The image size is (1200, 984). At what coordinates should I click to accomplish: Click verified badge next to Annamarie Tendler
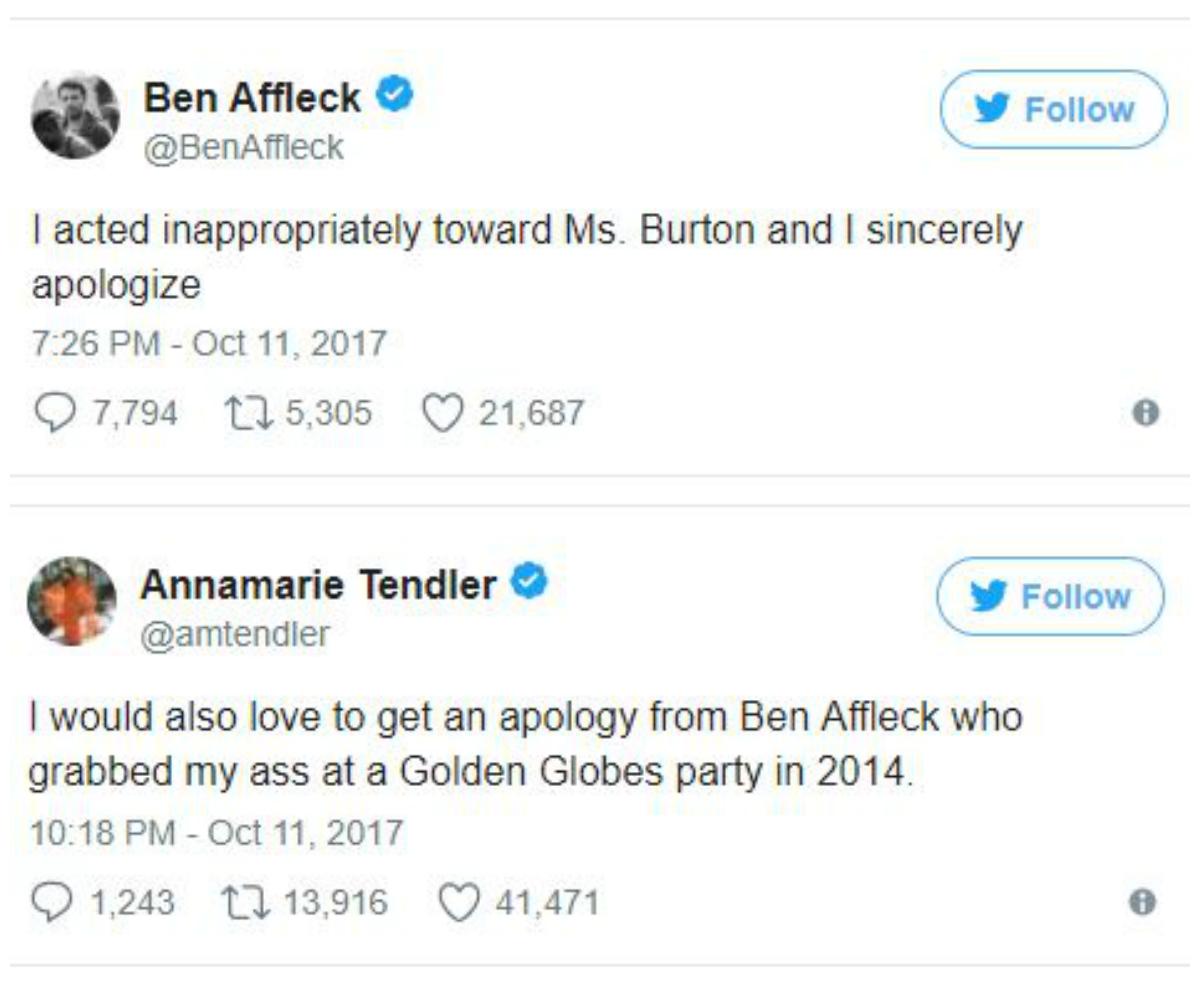click(x=530, y=582)
